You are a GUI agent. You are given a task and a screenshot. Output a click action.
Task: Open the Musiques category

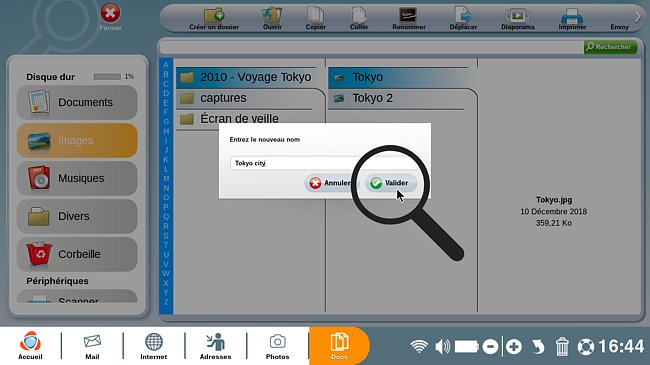pos(77,178)
